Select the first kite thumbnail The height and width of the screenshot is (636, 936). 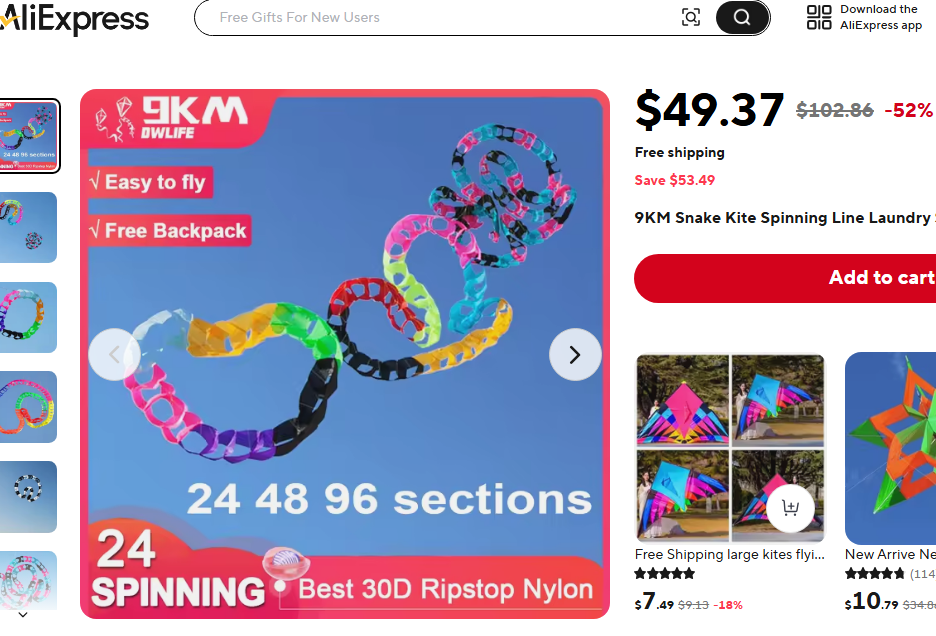pyautogui.click(x=28, y=136)
